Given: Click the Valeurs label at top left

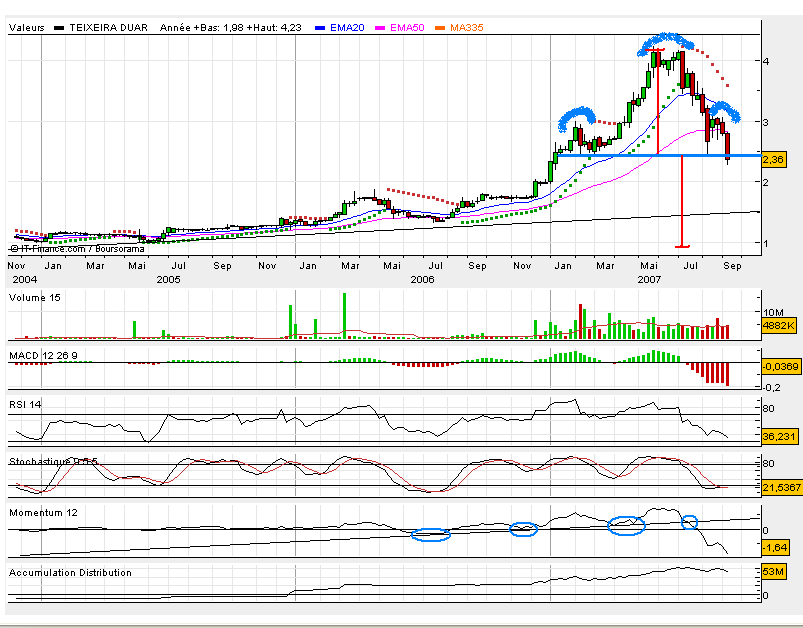Looking at the screenshot, I should [x=26, y=29].
